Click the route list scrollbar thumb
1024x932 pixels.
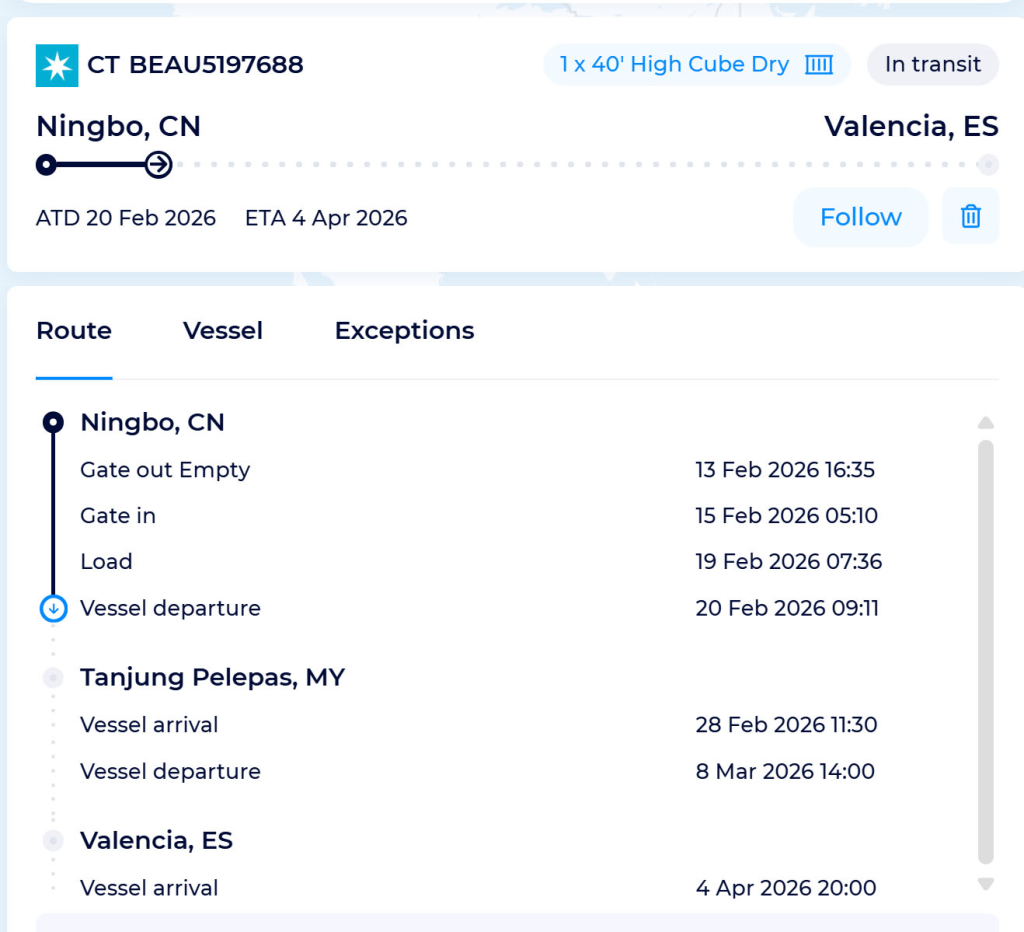click(986, 650)
